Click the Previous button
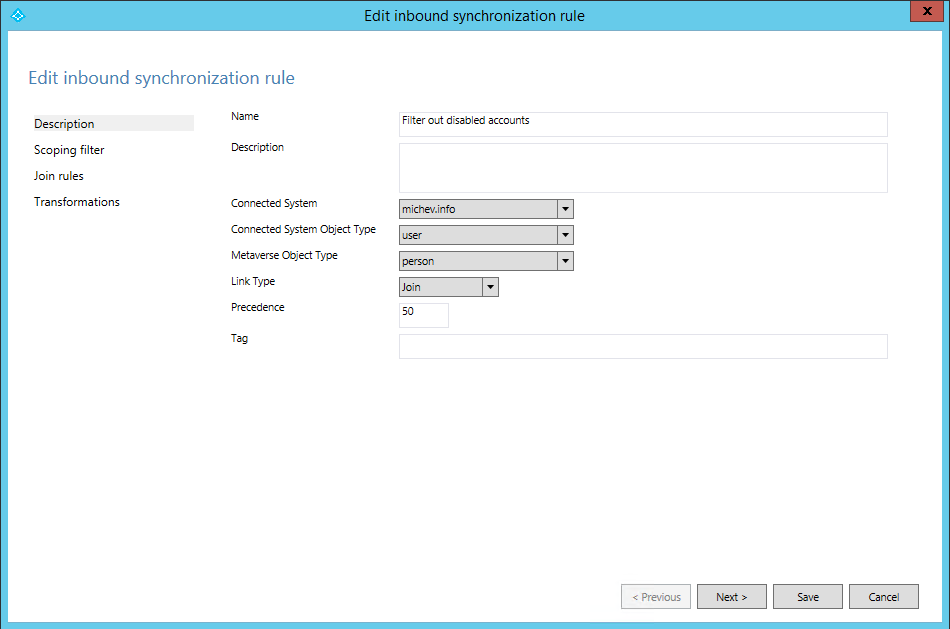Viewport: 950px width, 629px height. point(655,596)
